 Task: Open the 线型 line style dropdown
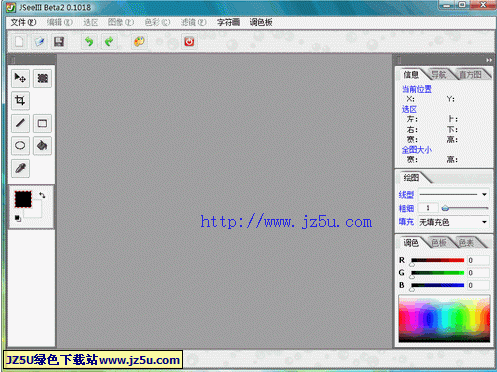454,194
